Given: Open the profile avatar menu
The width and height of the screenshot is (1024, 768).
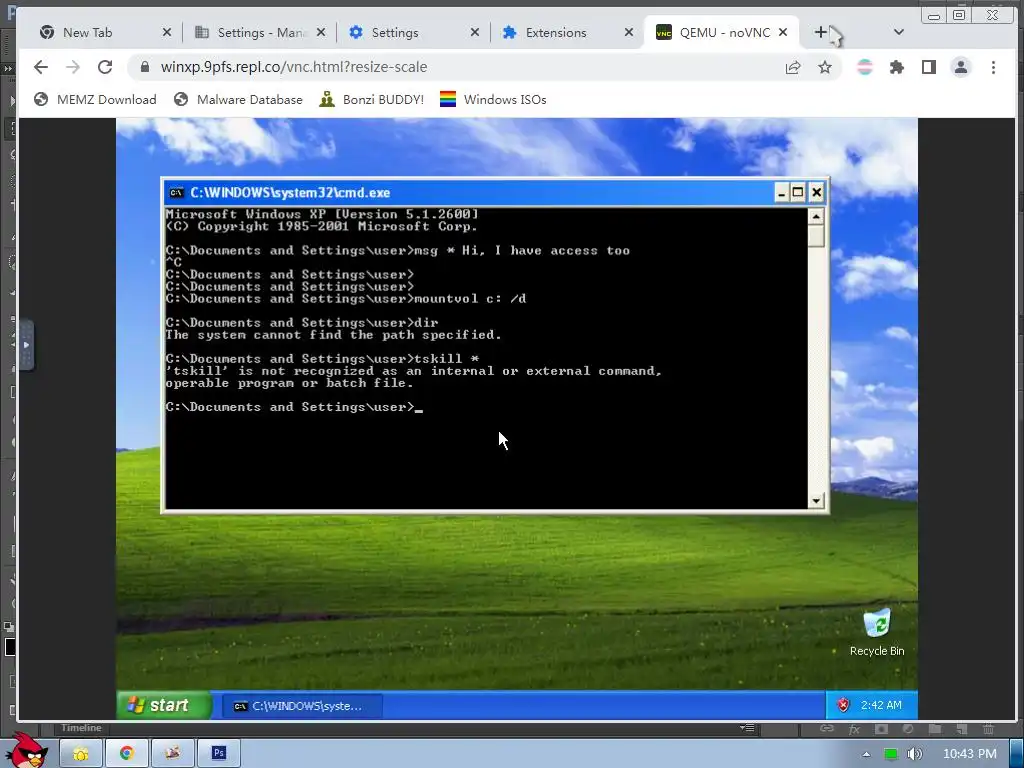Looking at the screenshot, I should pos(961,67).
